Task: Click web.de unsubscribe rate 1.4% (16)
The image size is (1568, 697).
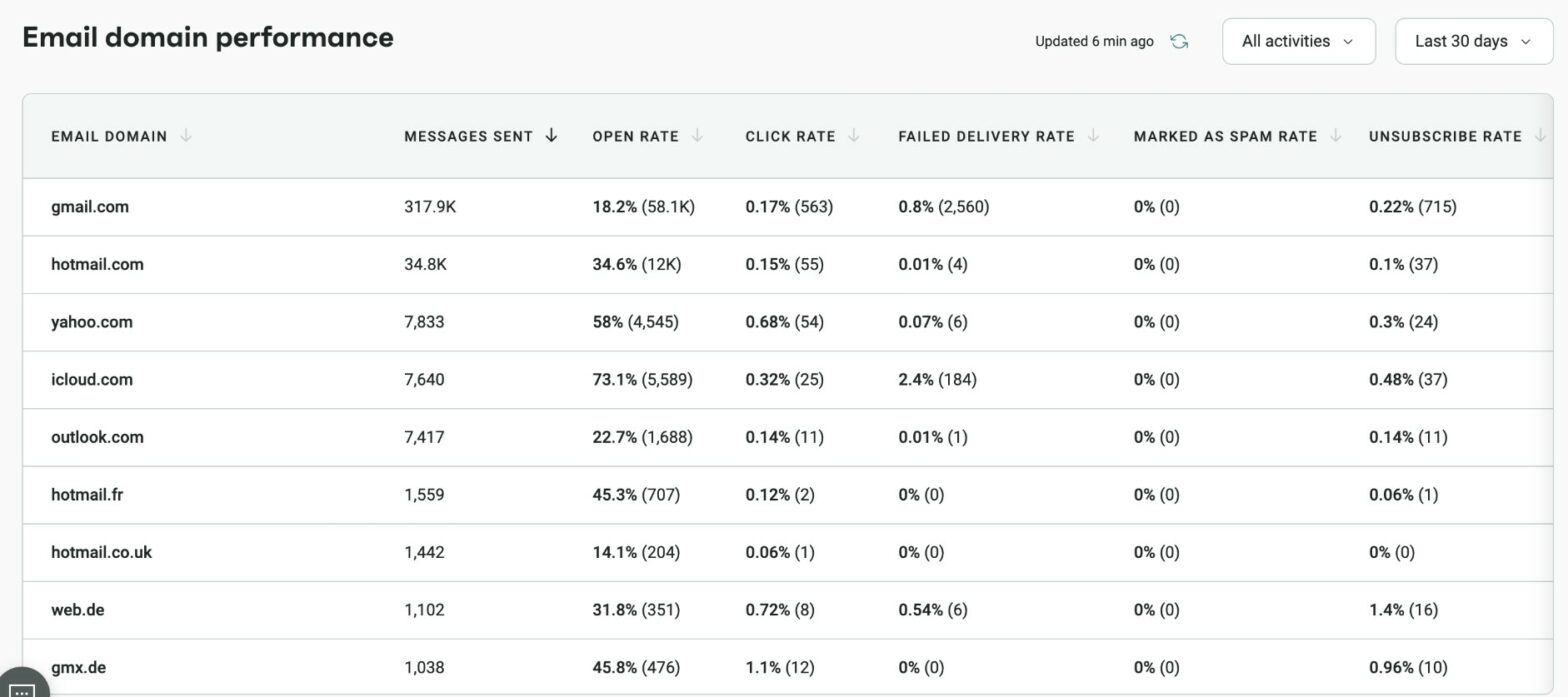Action: tap(1403, 609)
